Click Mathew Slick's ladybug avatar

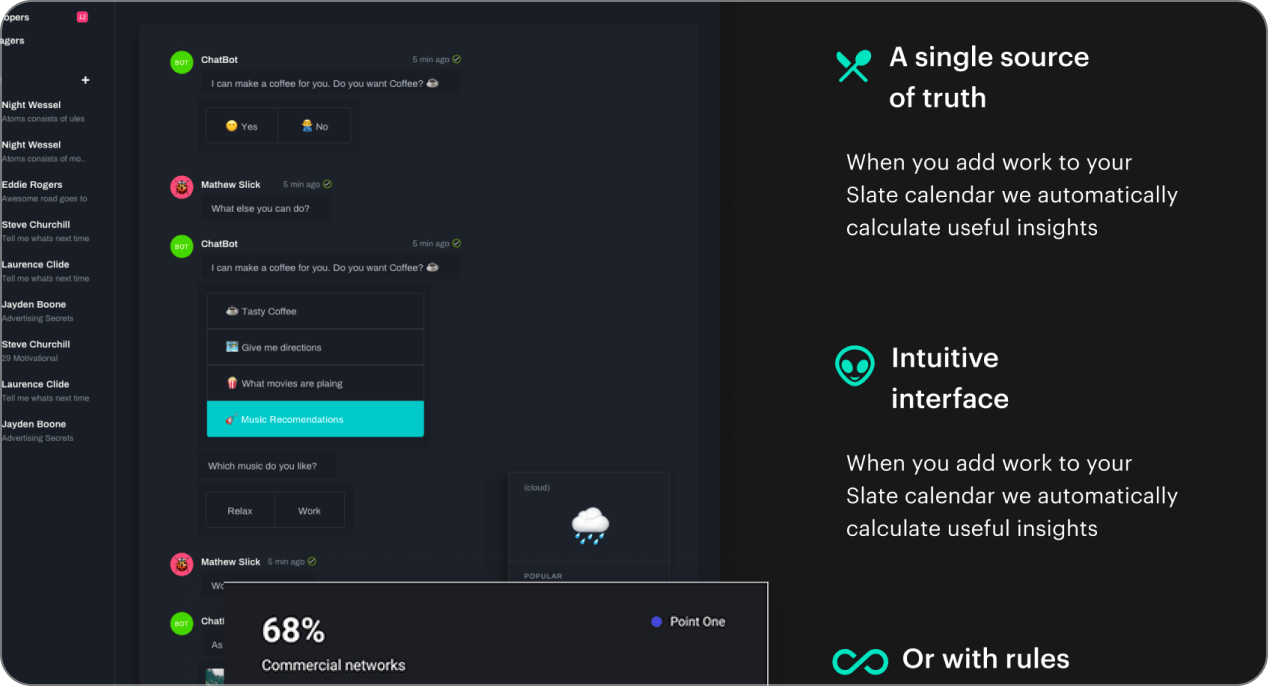point(181,187)
